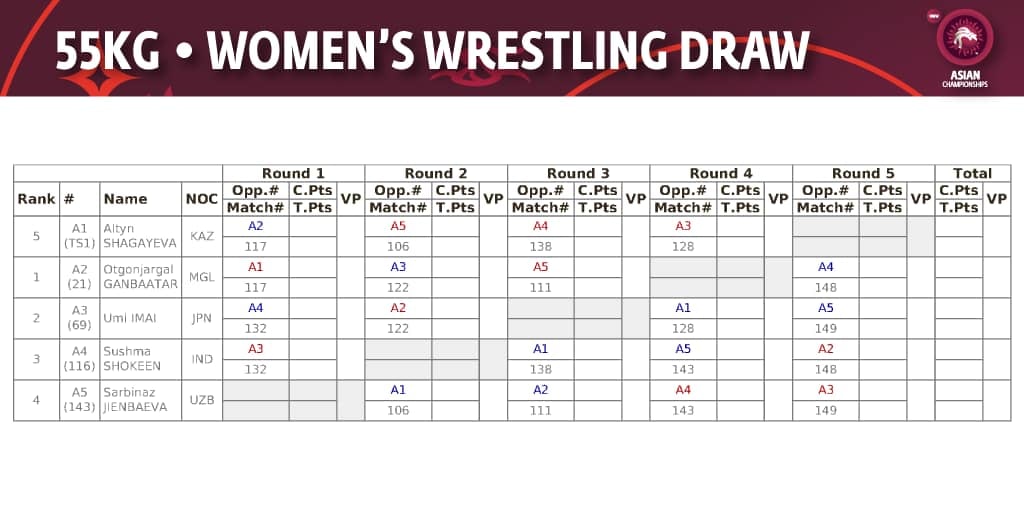Open Otgonjargal GANBAATAR's name entry
The height and width of the screenshot is (512, 1024).
[140, 277]
